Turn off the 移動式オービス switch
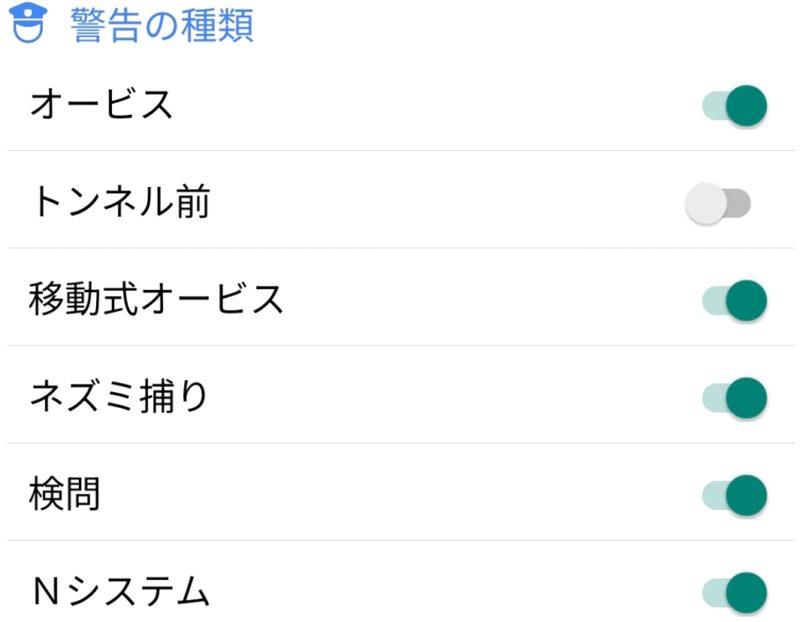Image resolution: width=800 pixels, height=622 pixels. coord(735,300)
